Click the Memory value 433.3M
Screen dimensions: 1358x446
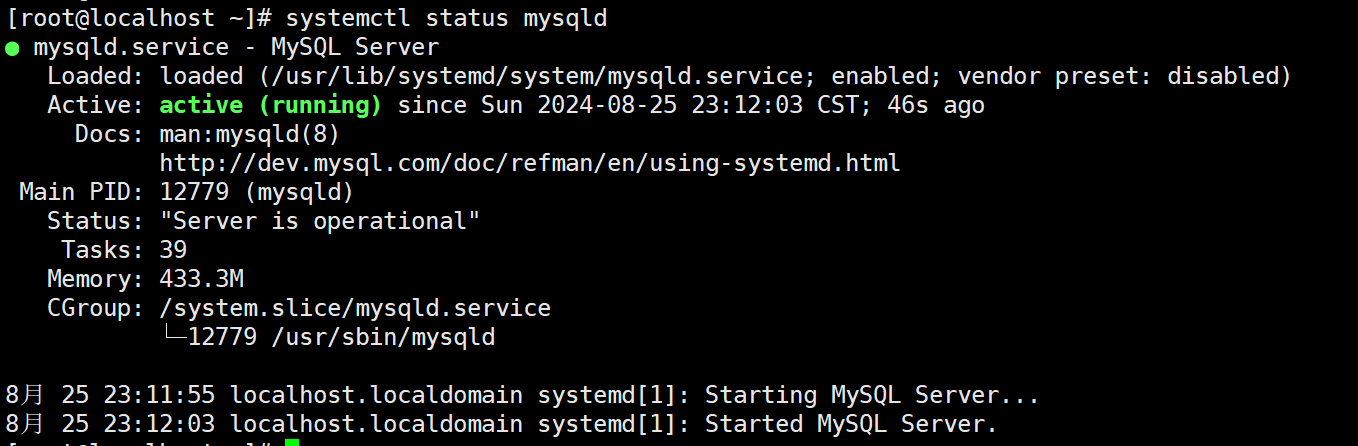tap(201, 278)
